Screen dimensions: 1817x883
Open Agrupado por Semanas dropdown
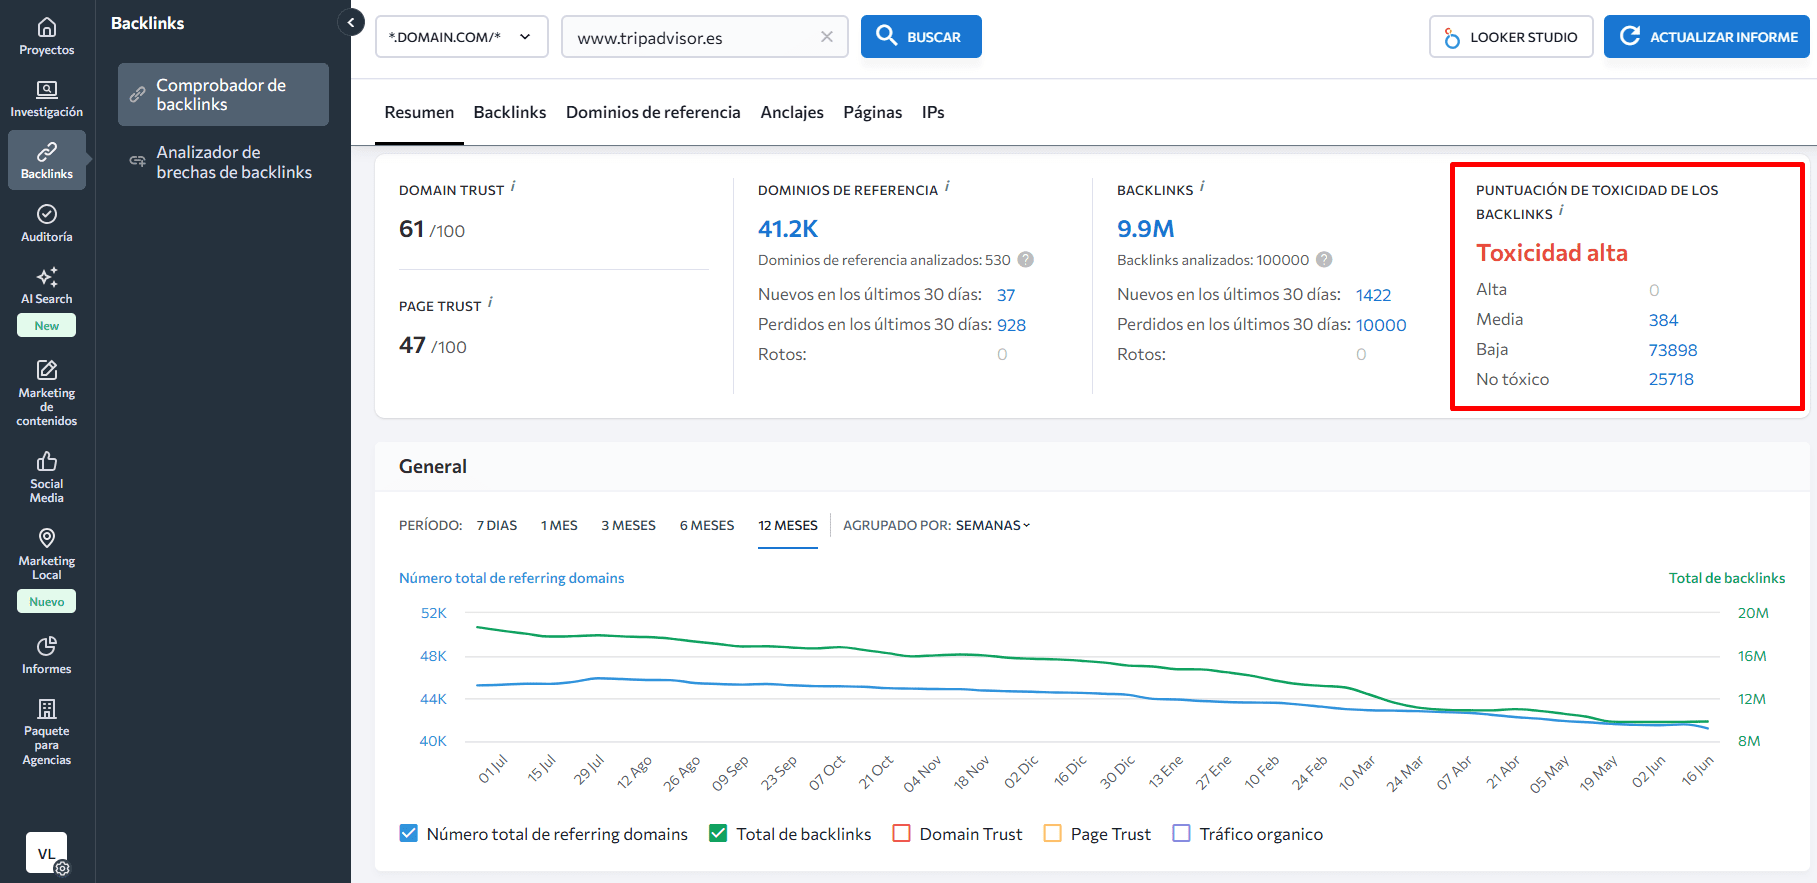pyautogui.click(x=993, y=525)
